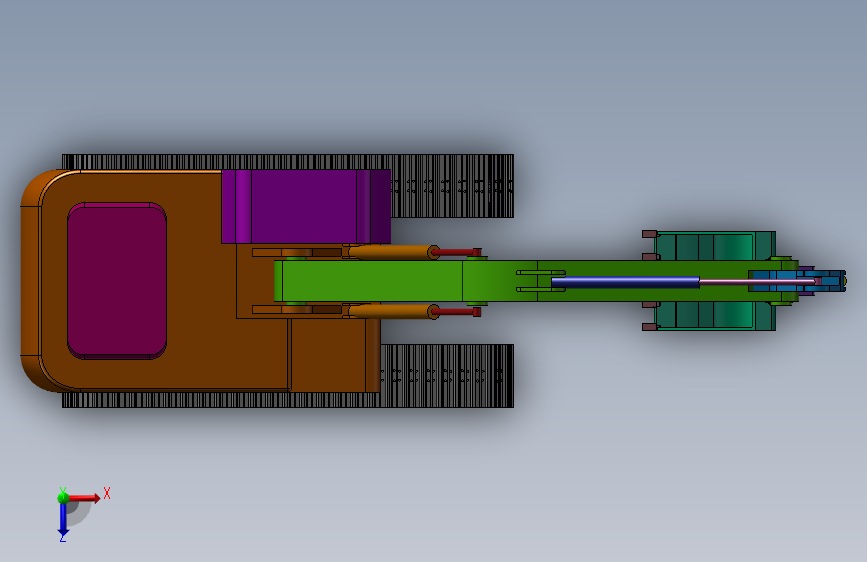This screenshot has height=562, width=867.
Task: Select the brown-orange body's rounded rear edge
Action: tap(30, 280)
